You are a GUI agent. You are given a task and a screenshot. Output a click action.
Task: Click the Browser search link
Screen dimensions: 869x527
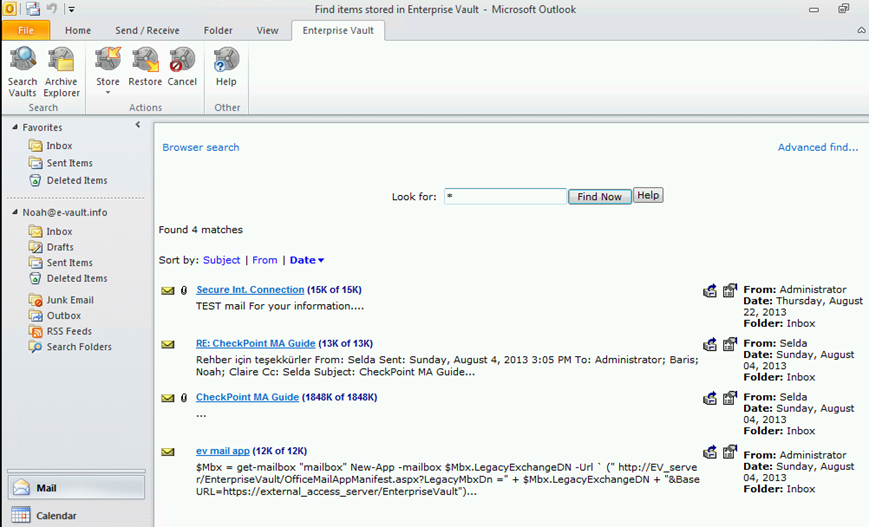tap(201, 147)
